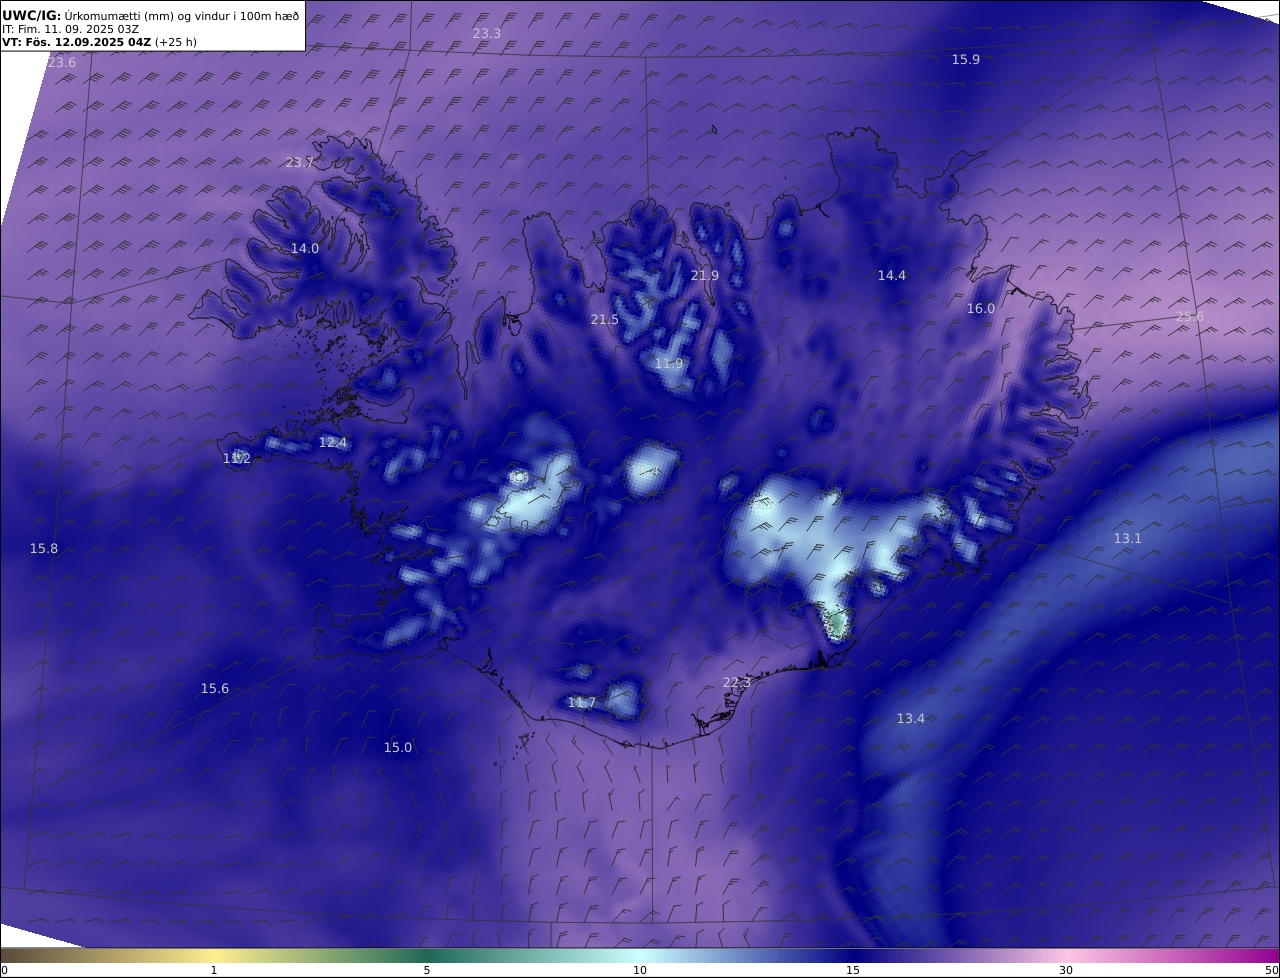Click the map value 23.3
Viewport: 1280px width, 978px height.
point(487,33)
